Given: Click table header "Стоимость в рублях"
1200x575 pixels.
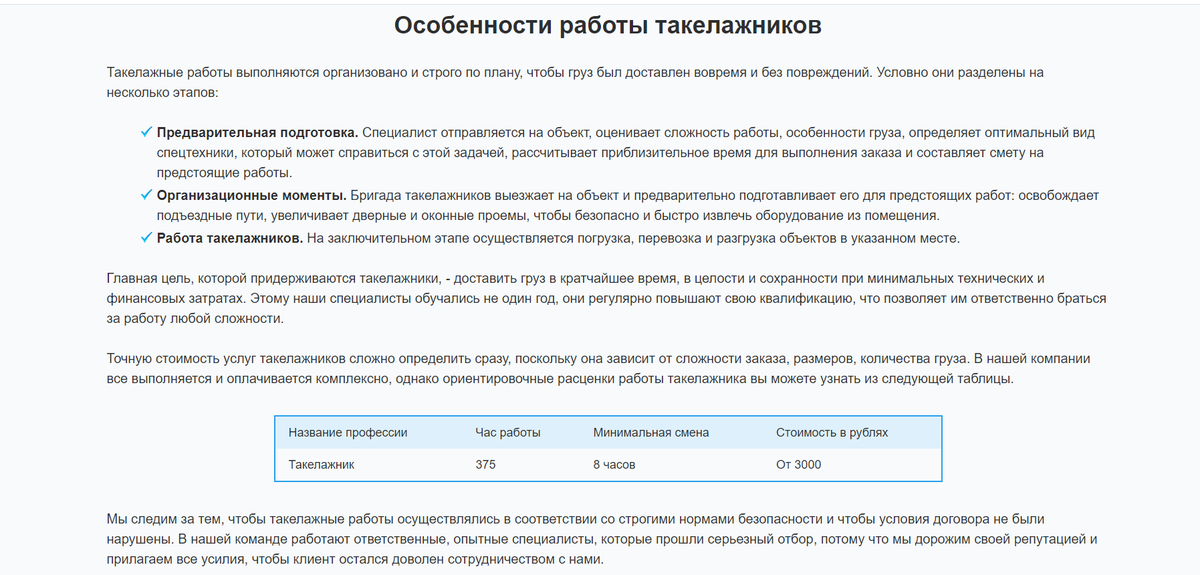Looking at the screenshot, I should coord(832,433).
